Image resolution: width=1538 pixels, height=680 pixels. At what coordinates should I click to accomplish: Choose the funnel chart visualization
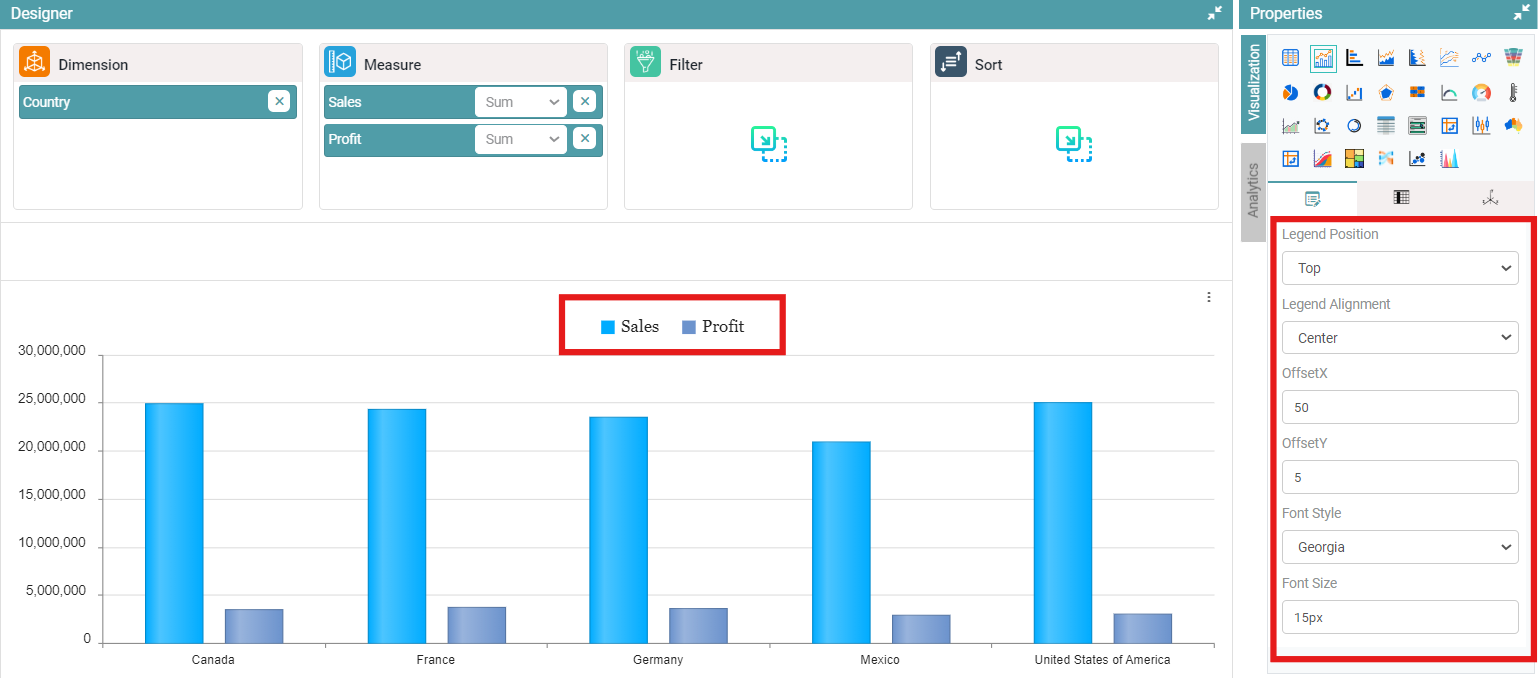pos(1513,58)
